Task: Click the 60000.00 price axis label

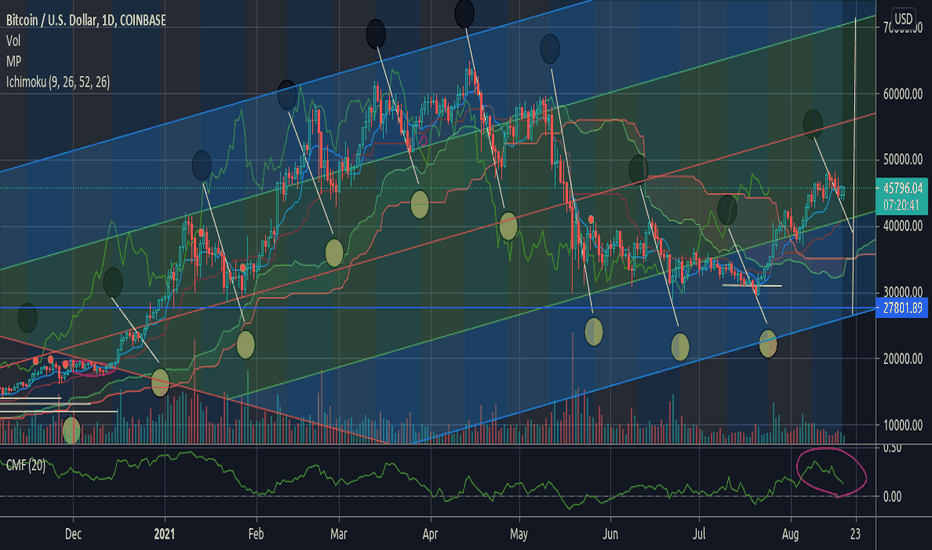Action: click(x=902, y=94)
